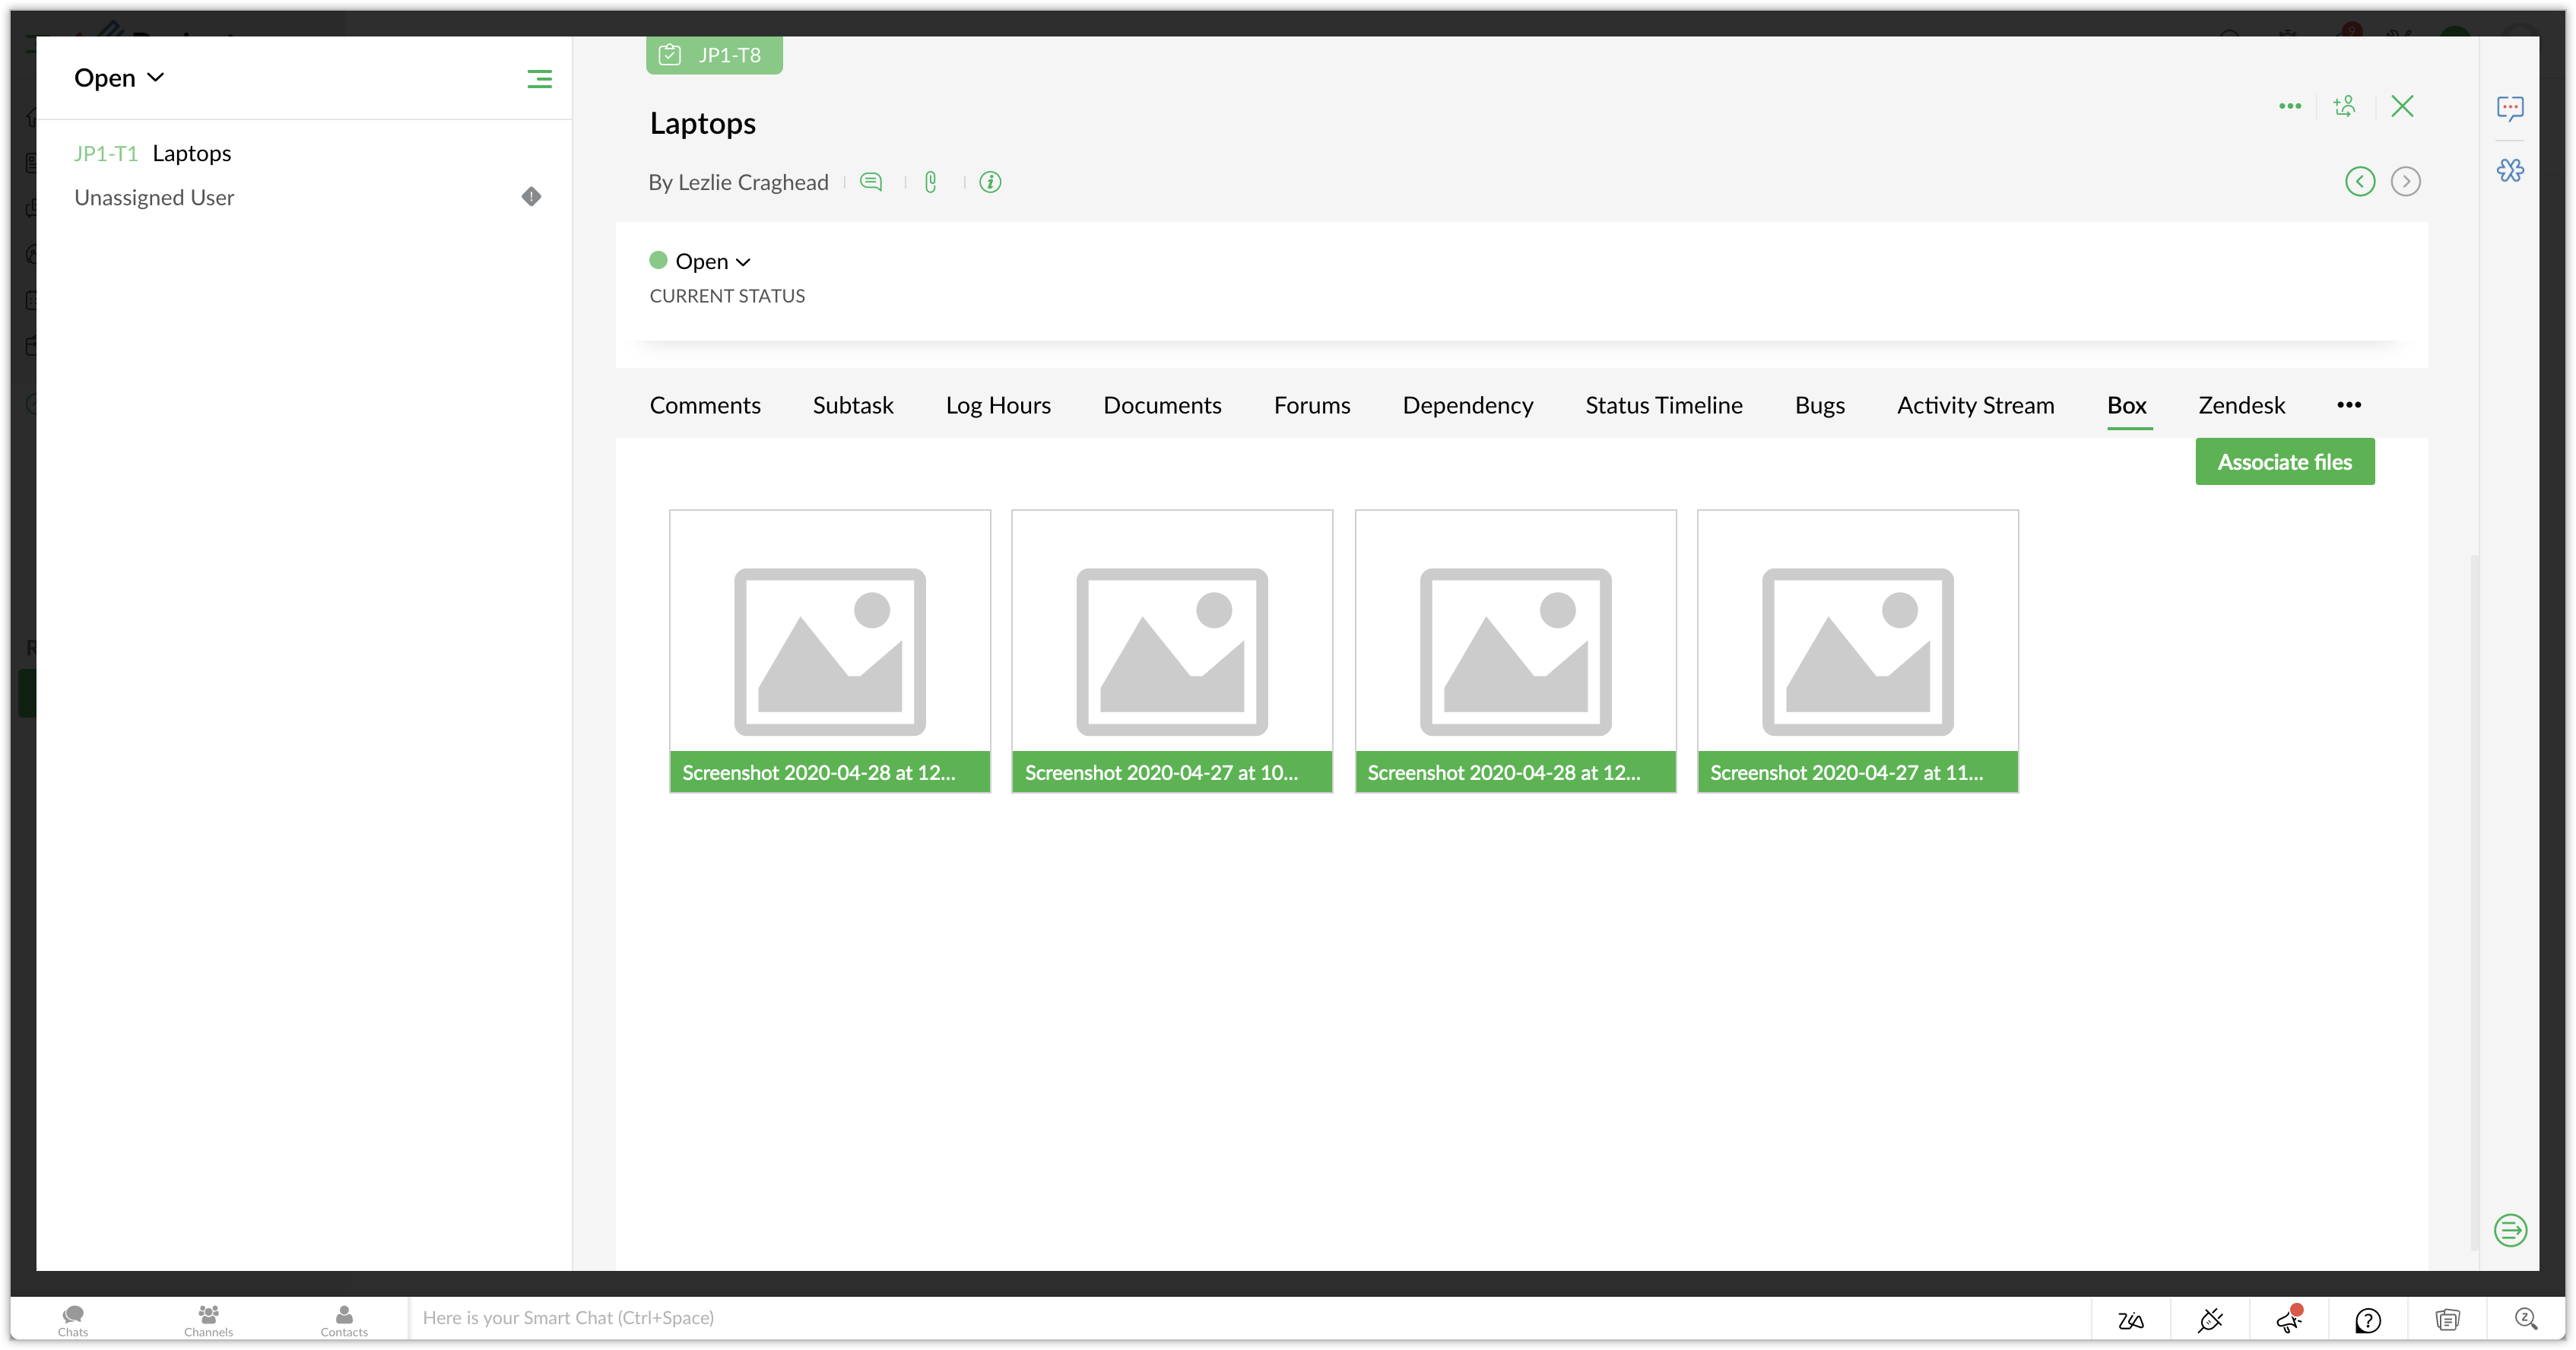Open Screenshot 2020-04-27 at 10 thumbnail
The height and width of the screenshot is (1350, 2576).
click(x=1171, y=651)
